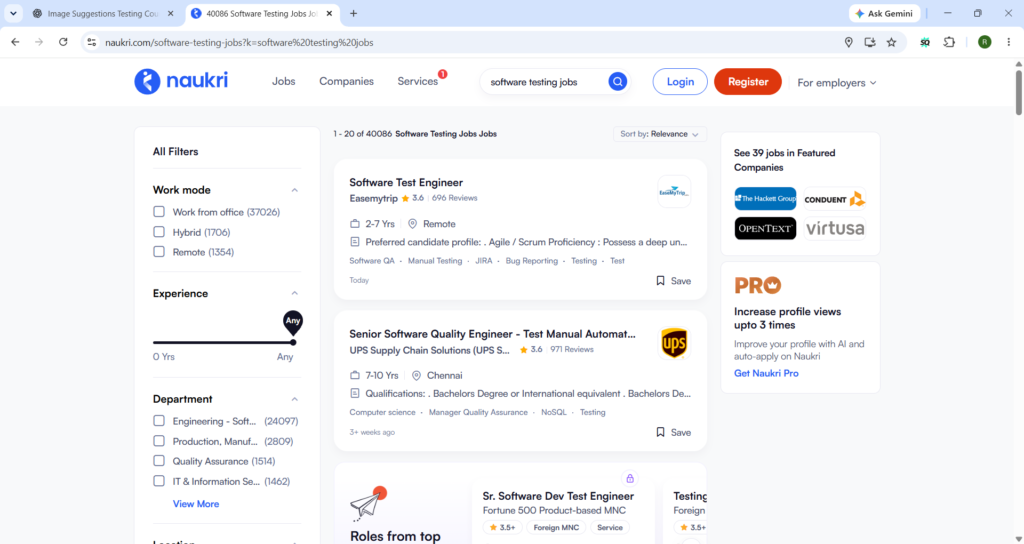The image size is (1024, 544).
Task: Click the OpenText company logo
Action: pos(765,229)
